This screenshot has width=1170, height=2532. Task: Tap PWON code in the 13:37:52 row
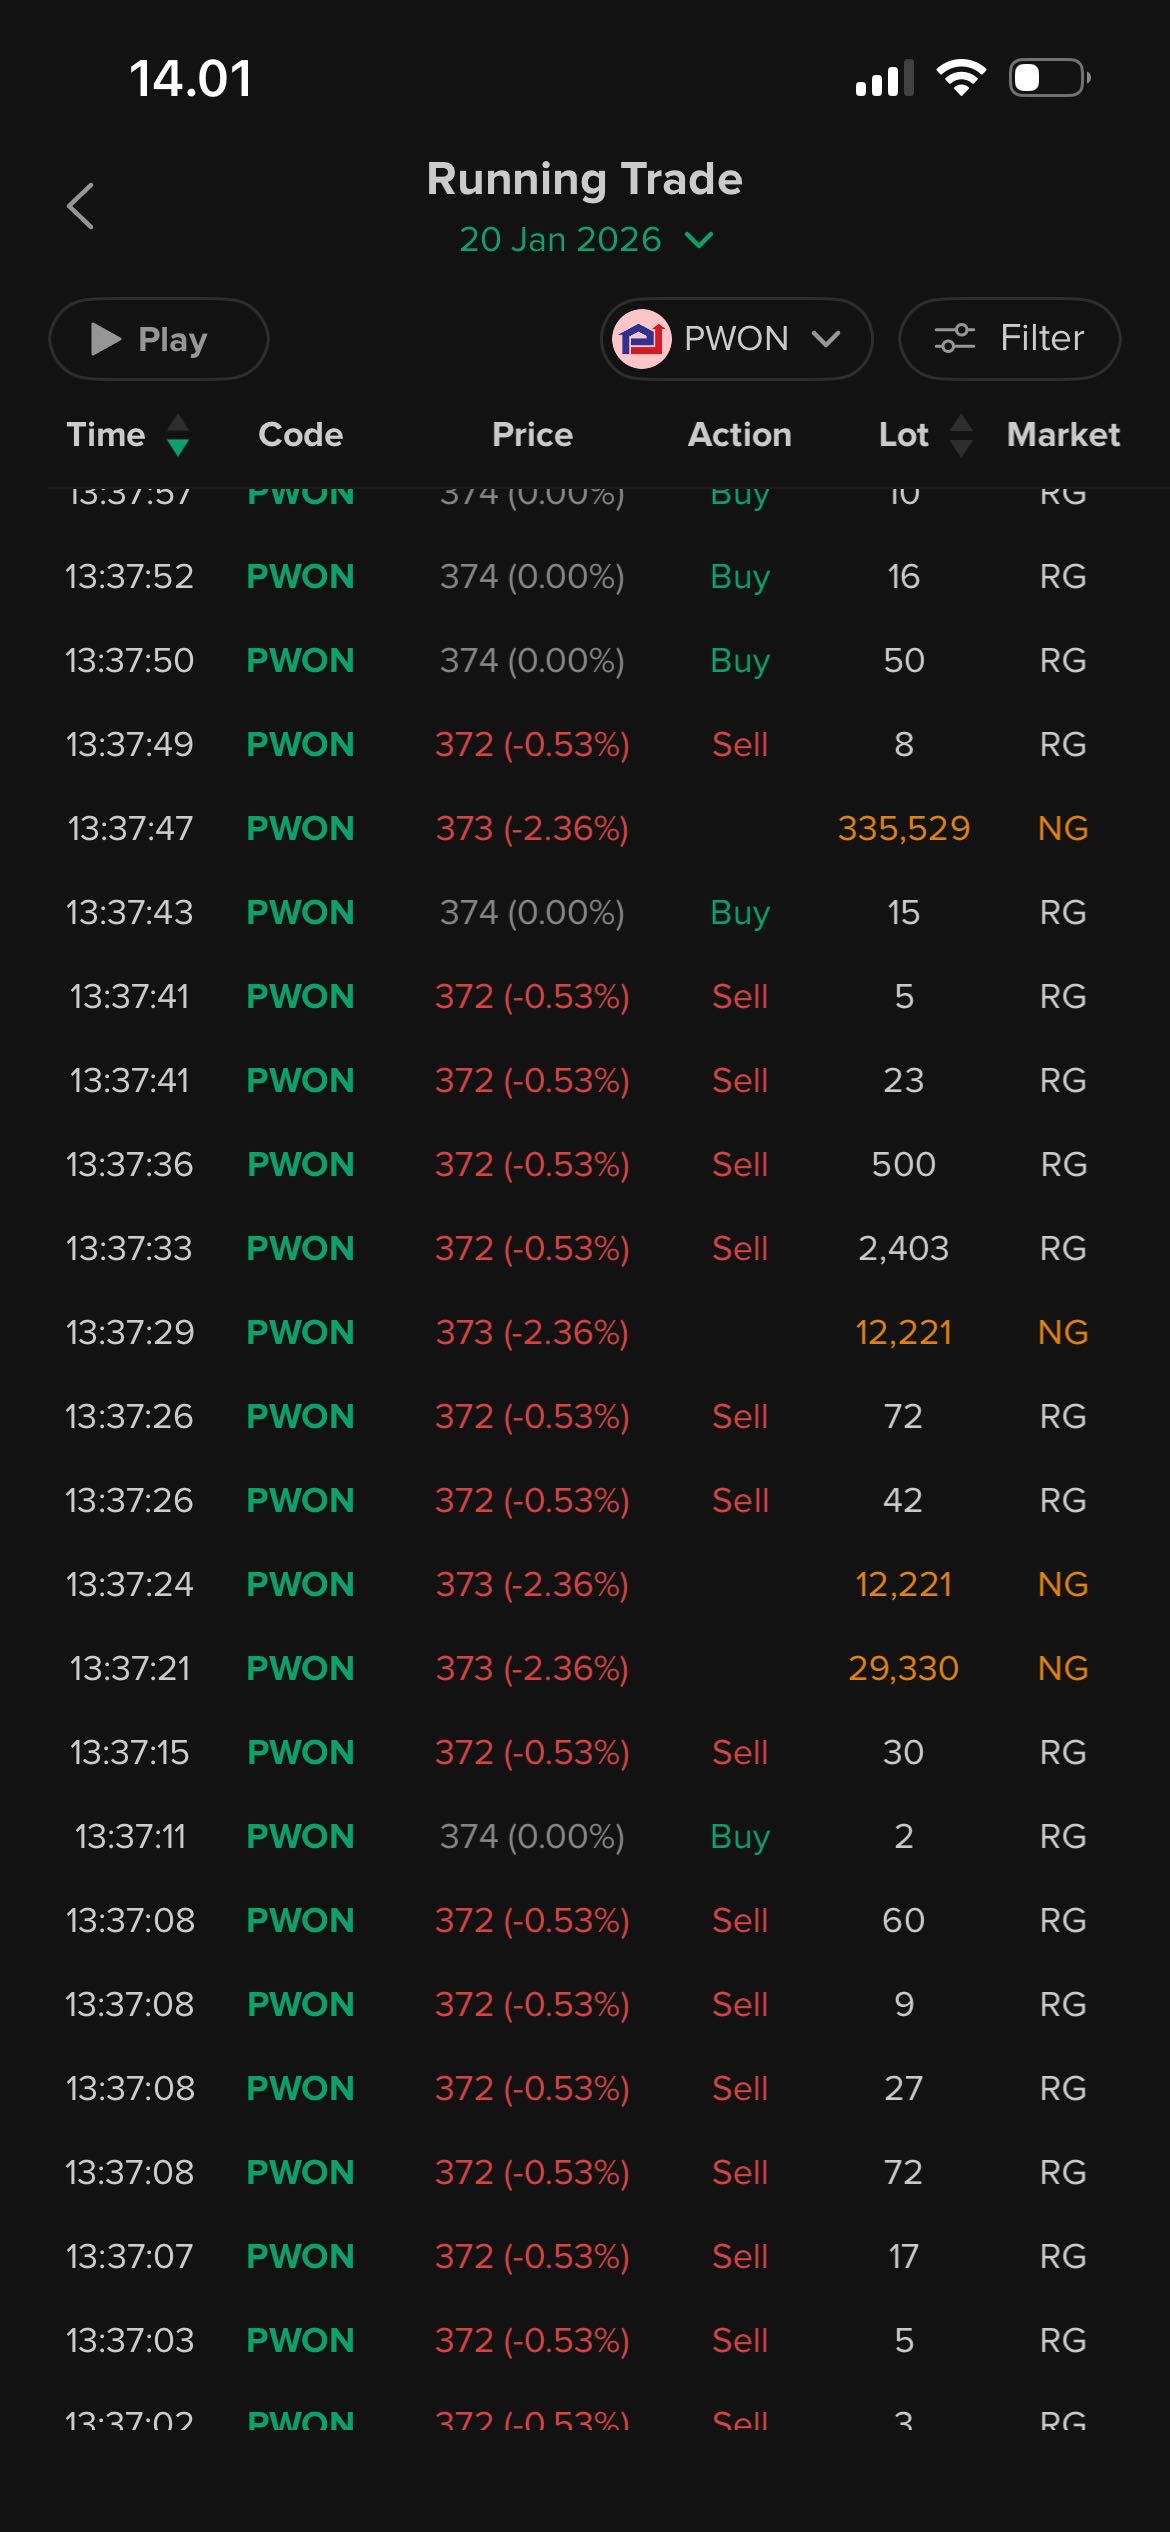click(x=300, y=577)
